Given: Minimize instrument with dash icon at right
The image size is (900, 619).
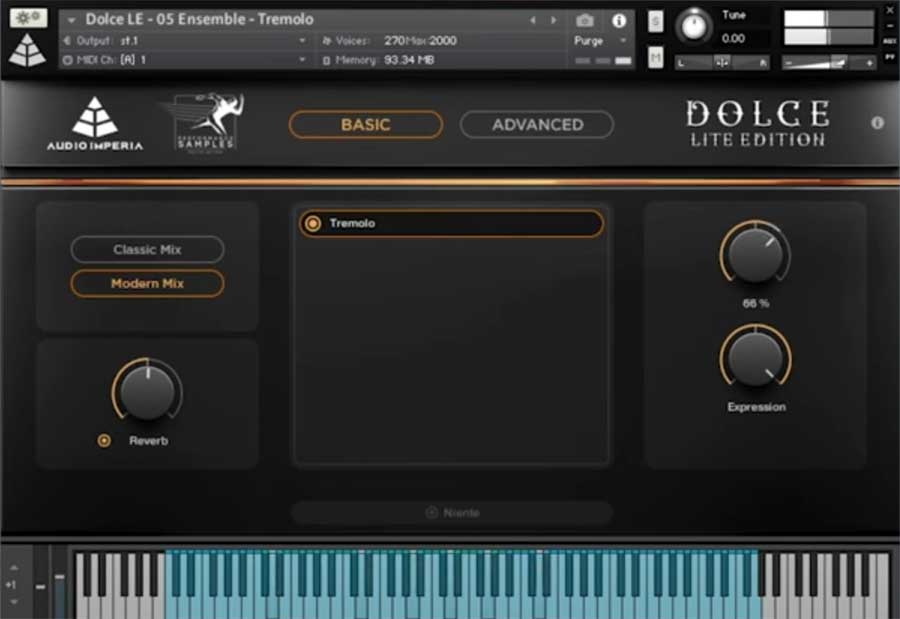Looking at the screenshot, I should pos(890,26).
